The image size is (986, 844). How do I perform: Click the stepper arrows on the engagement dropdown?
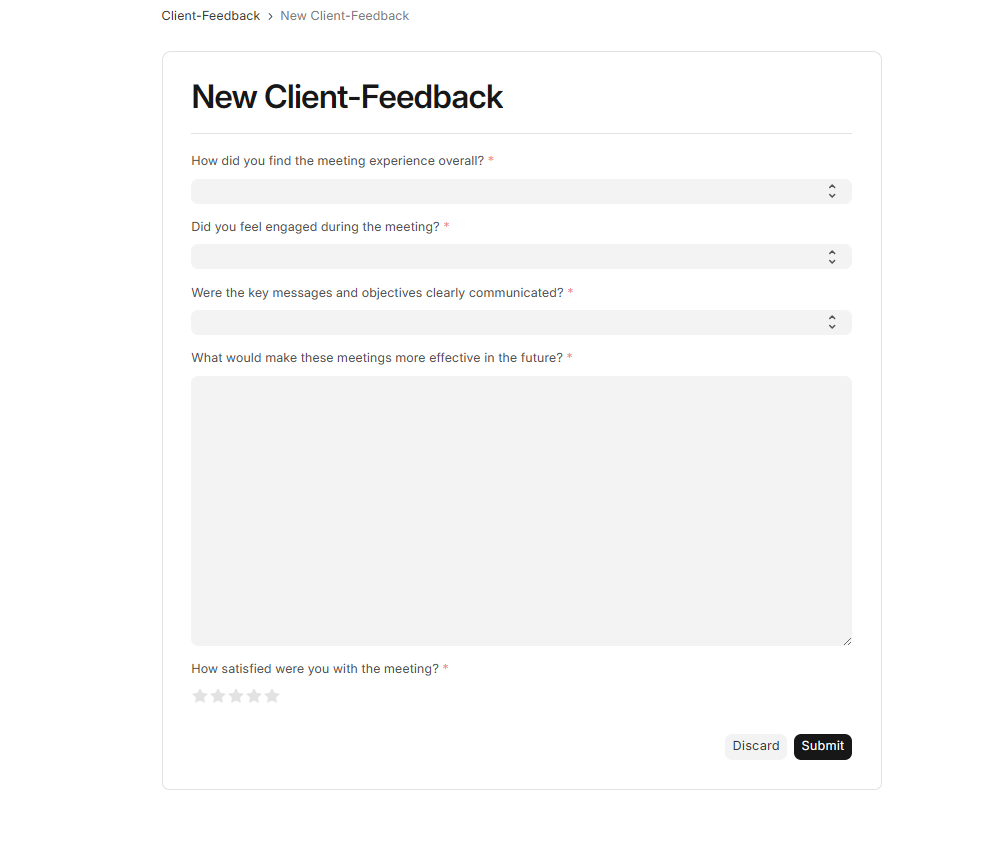832,256
